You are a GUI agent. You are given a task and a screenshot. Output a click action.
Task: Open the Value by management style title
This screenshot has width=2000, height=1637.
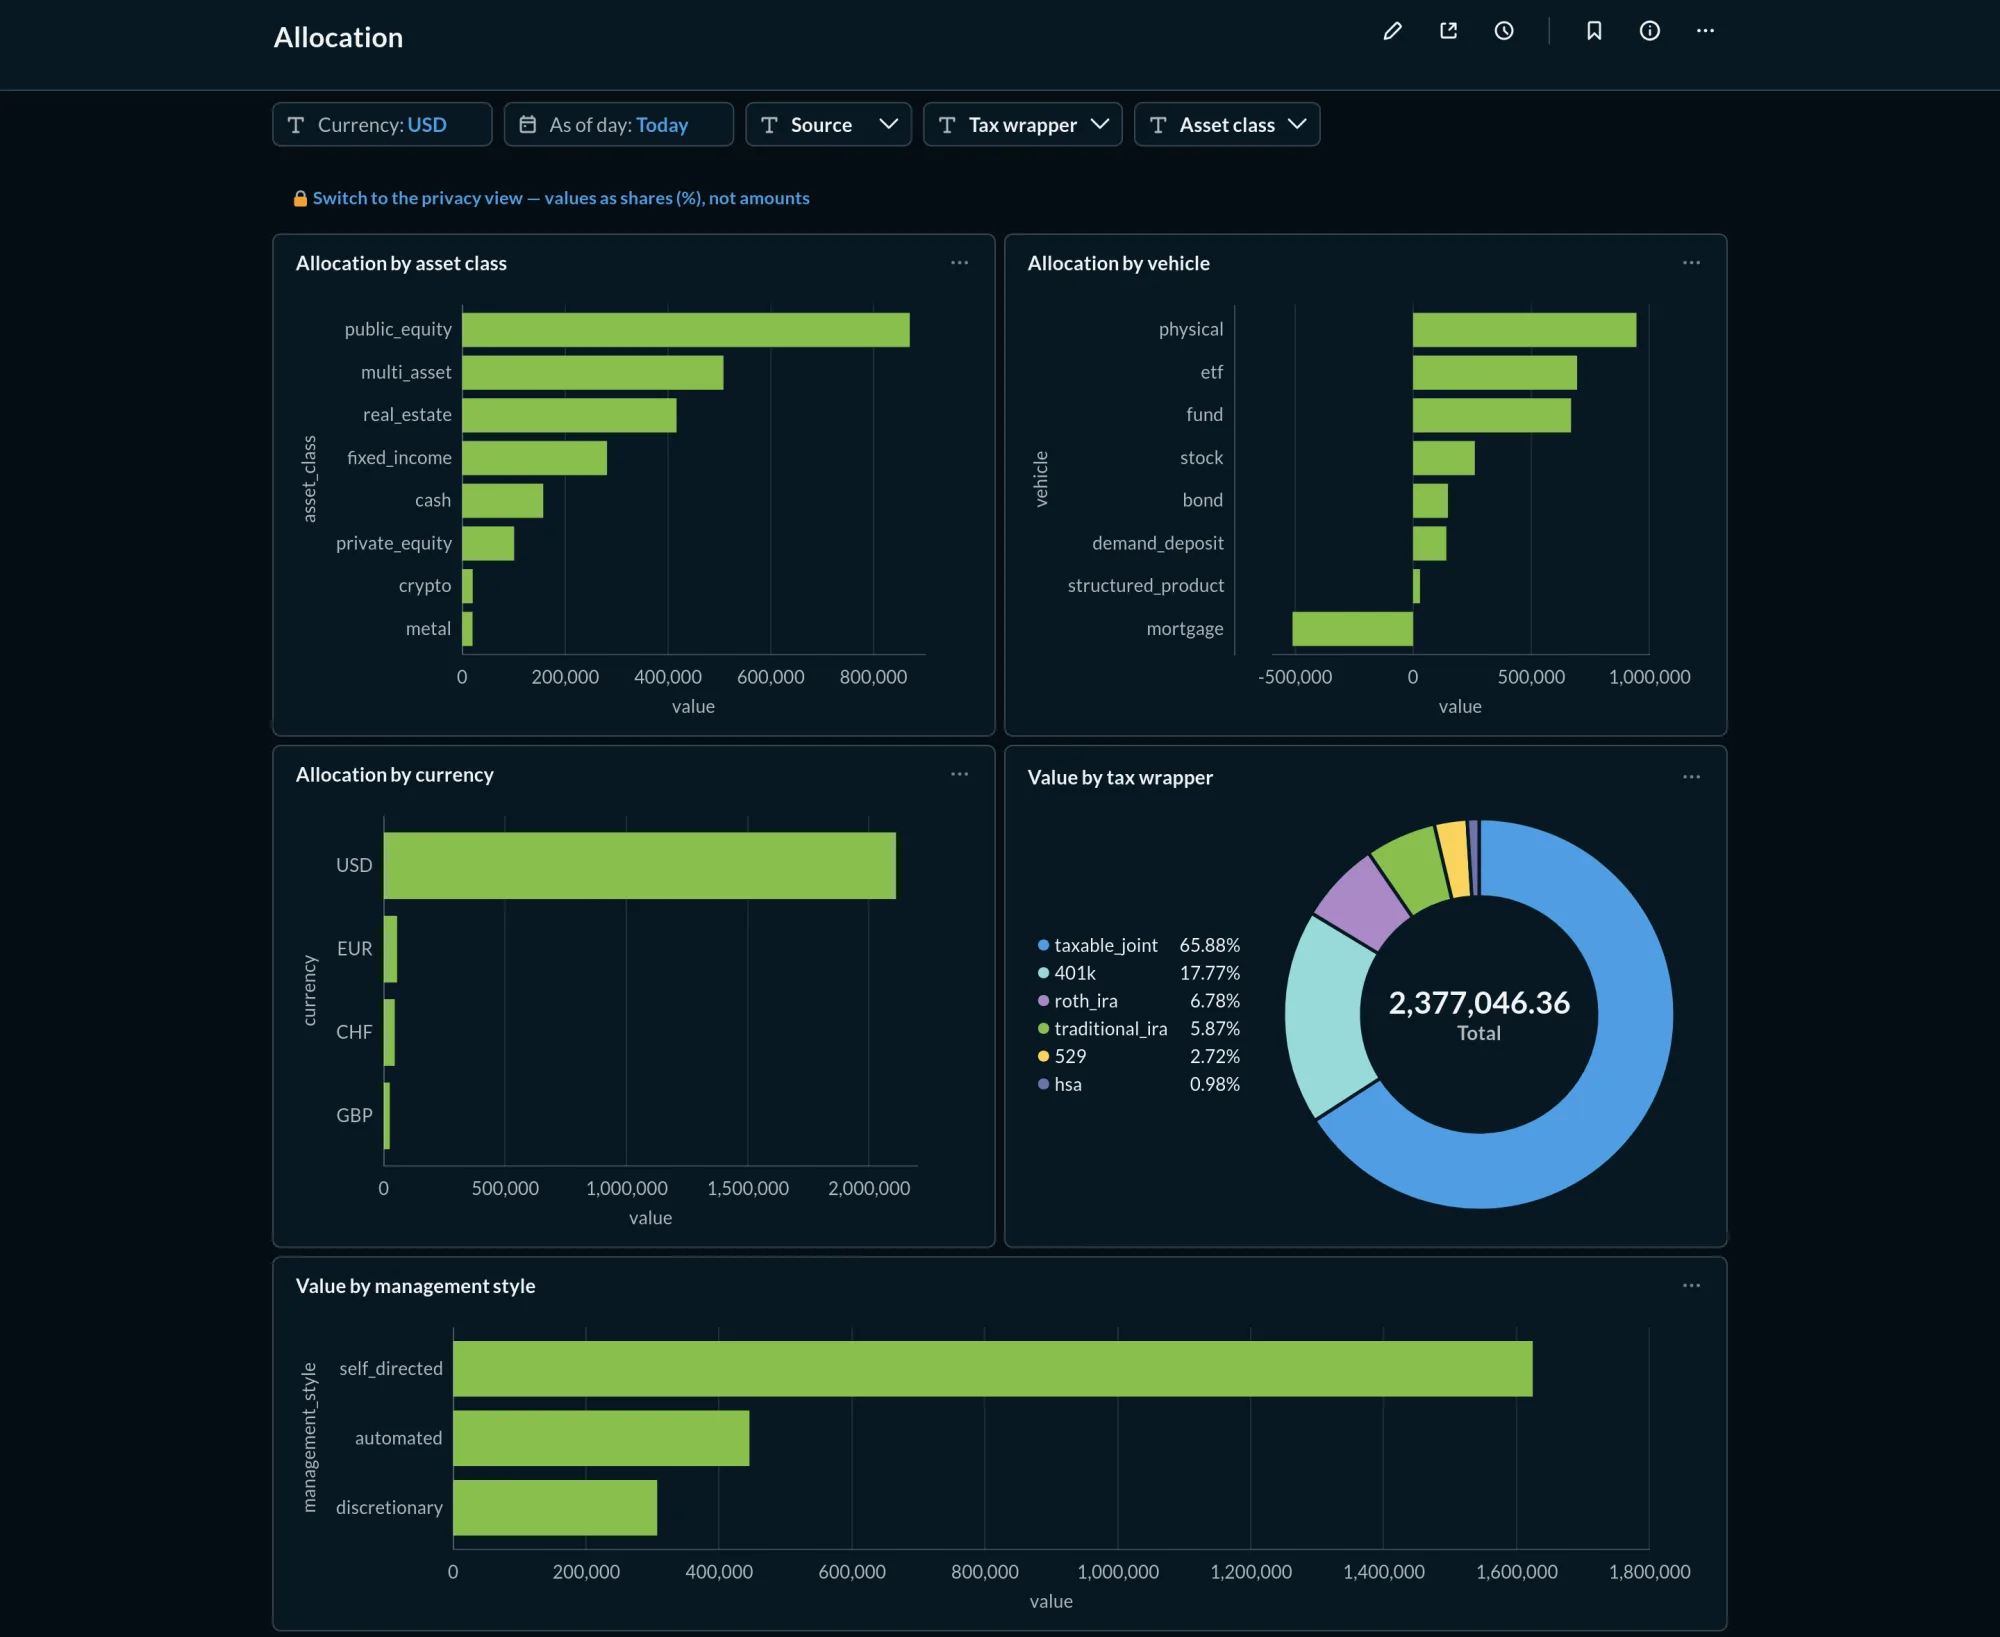point(415,1286)
